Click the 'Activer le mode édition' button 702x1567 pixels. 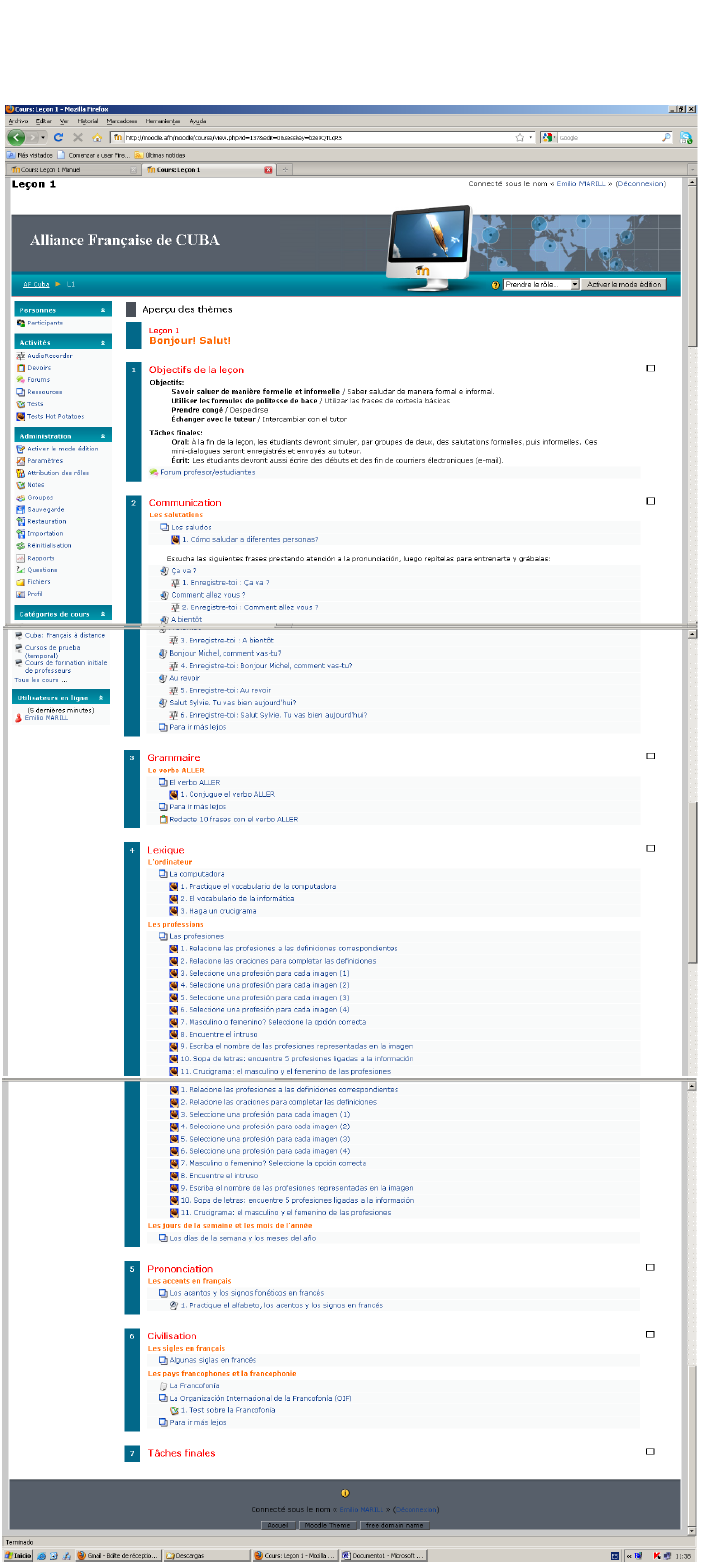tap(624, 285)
